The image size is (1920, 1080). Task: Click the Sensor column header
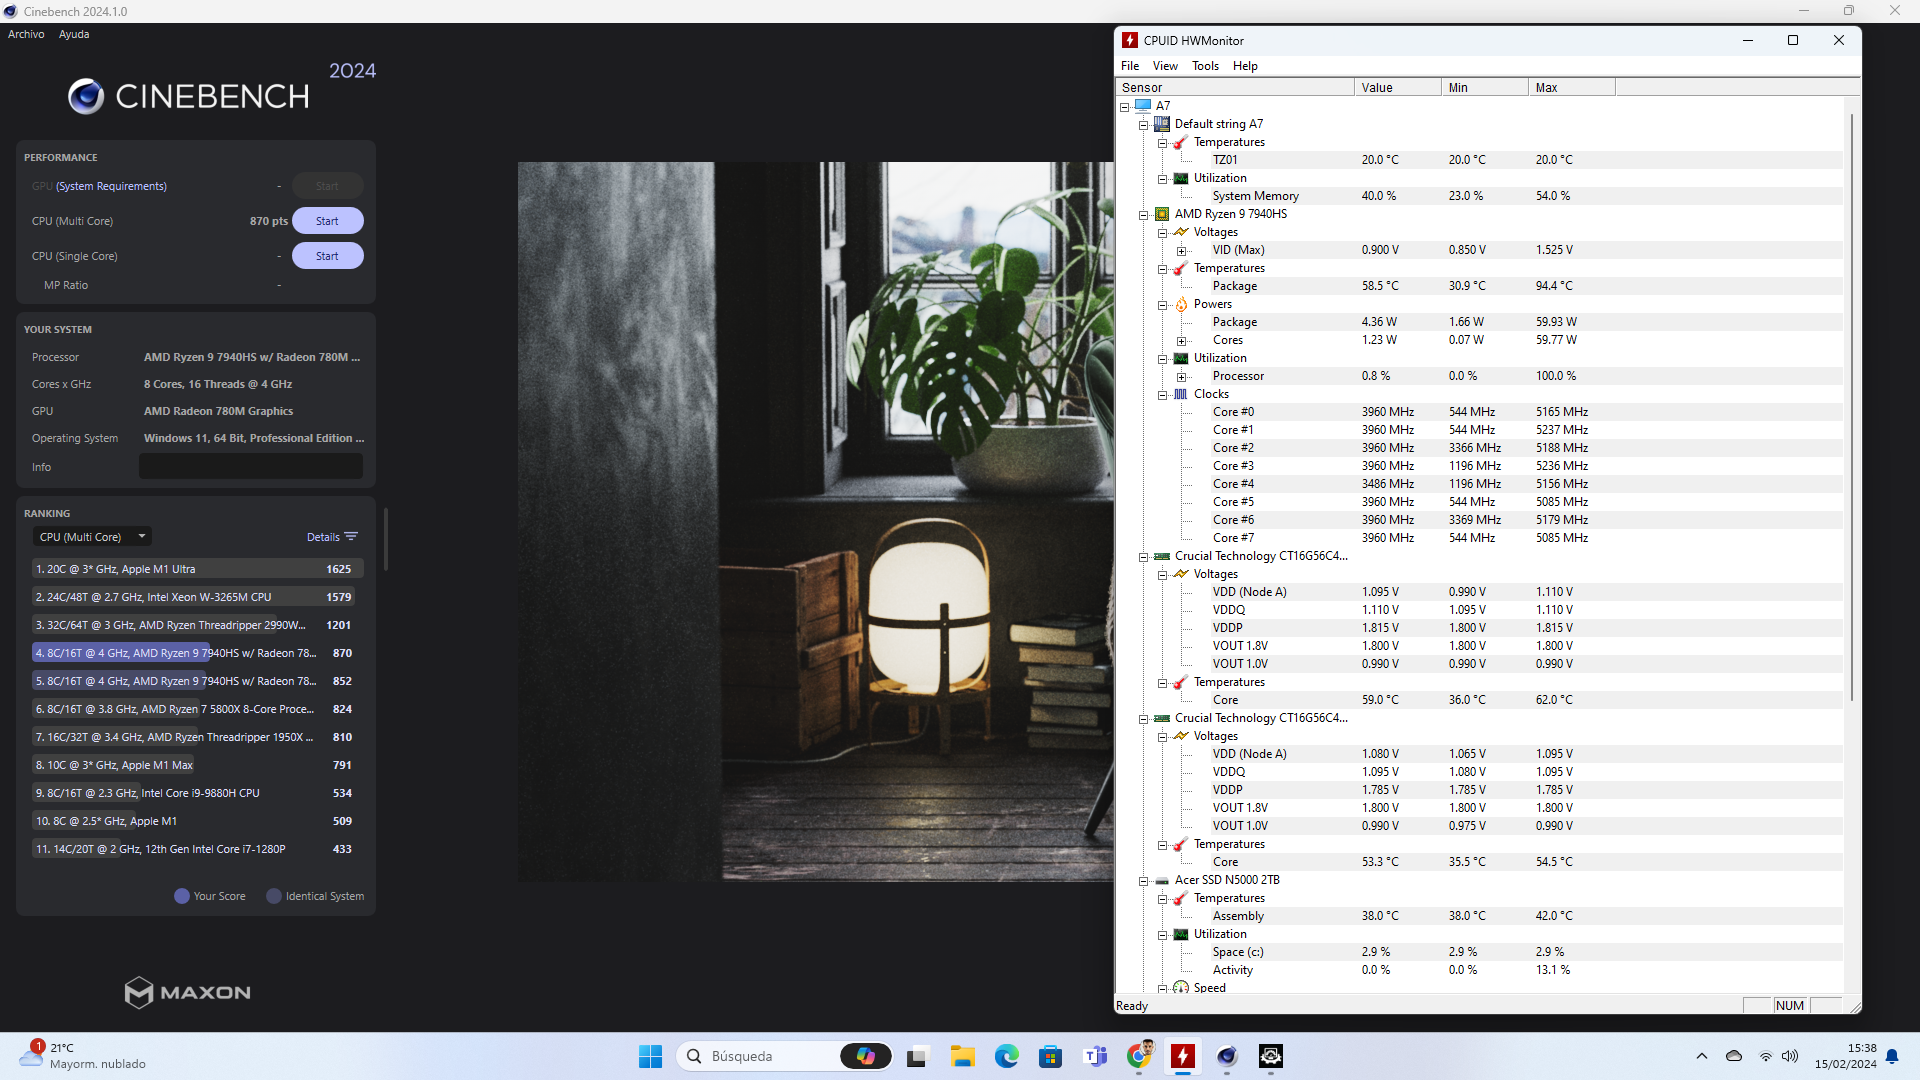click(x=1235, y=87)
